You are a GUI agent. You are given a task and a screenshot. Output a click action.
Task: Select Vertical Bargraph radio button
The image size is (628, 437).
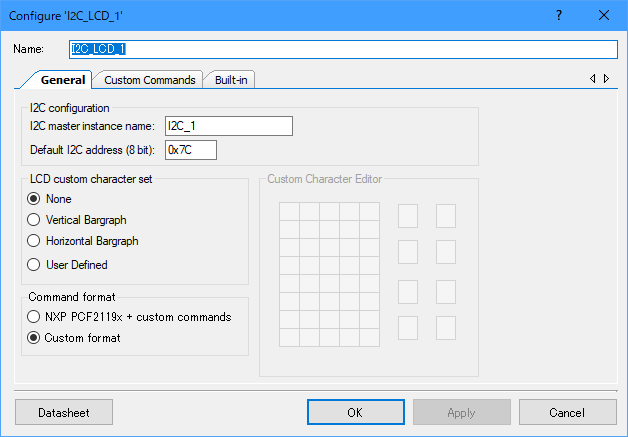point(35,219)
